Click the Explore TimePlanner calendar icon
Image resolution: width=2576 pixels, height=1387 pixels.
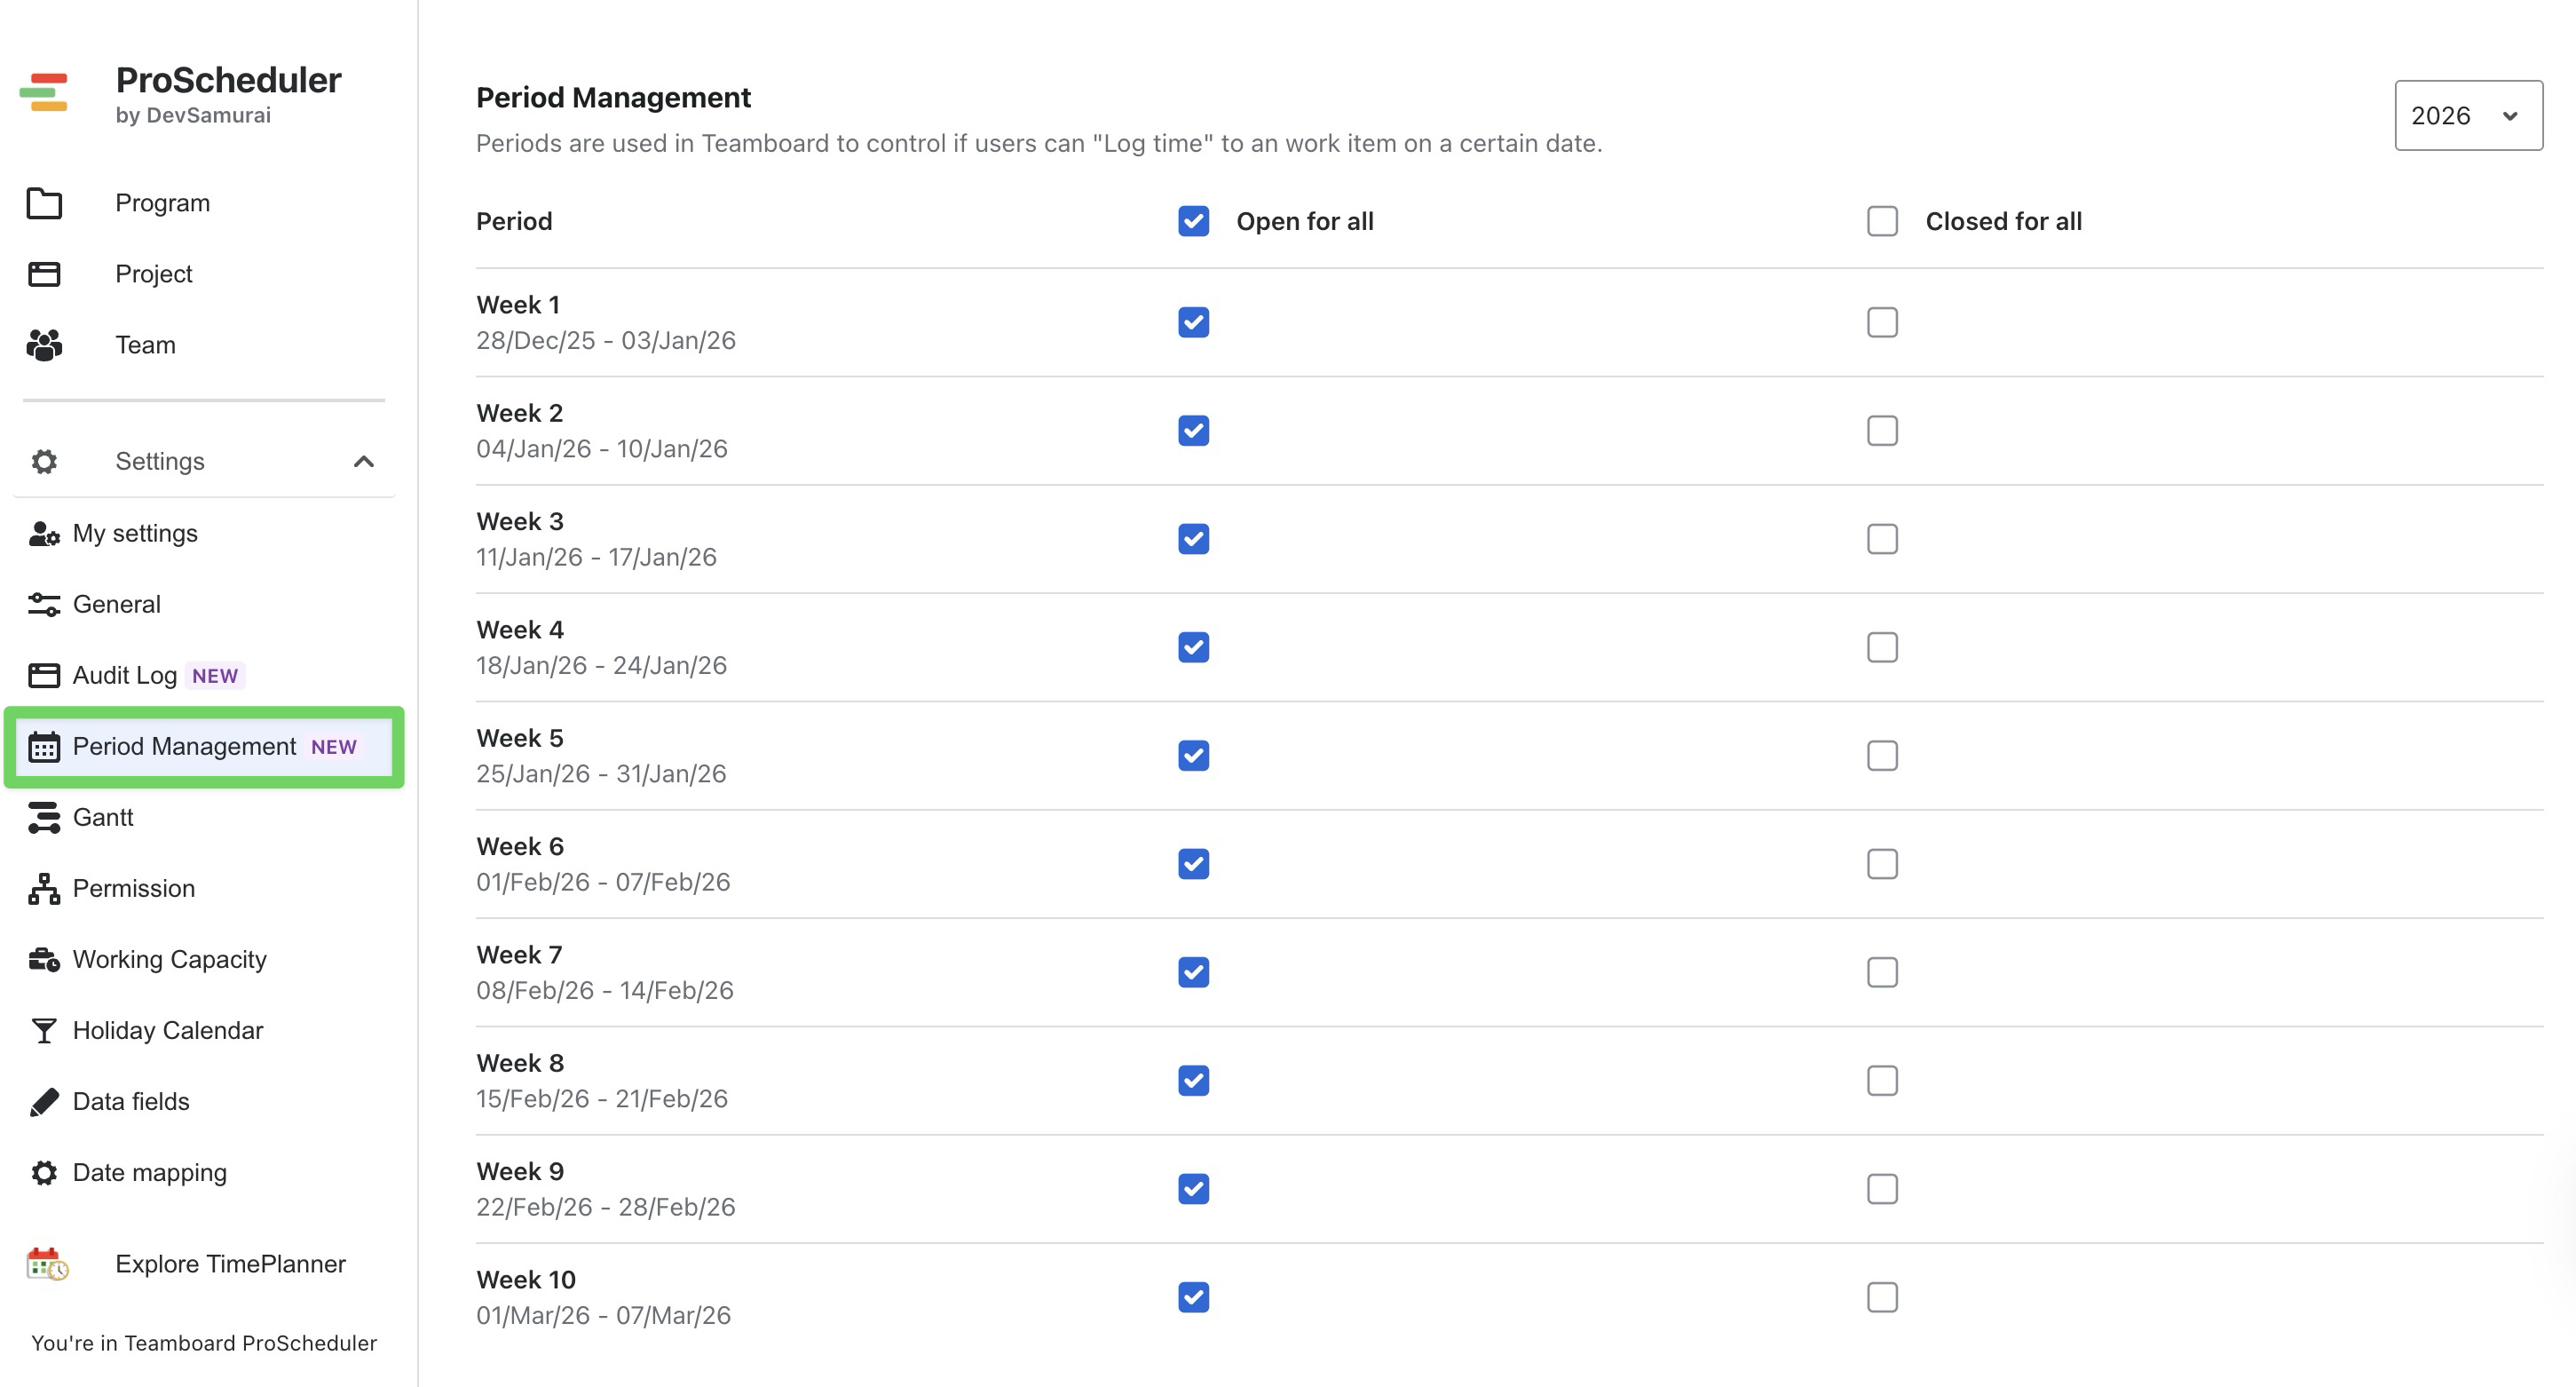pyautogui.click(x=47, y=1264)
